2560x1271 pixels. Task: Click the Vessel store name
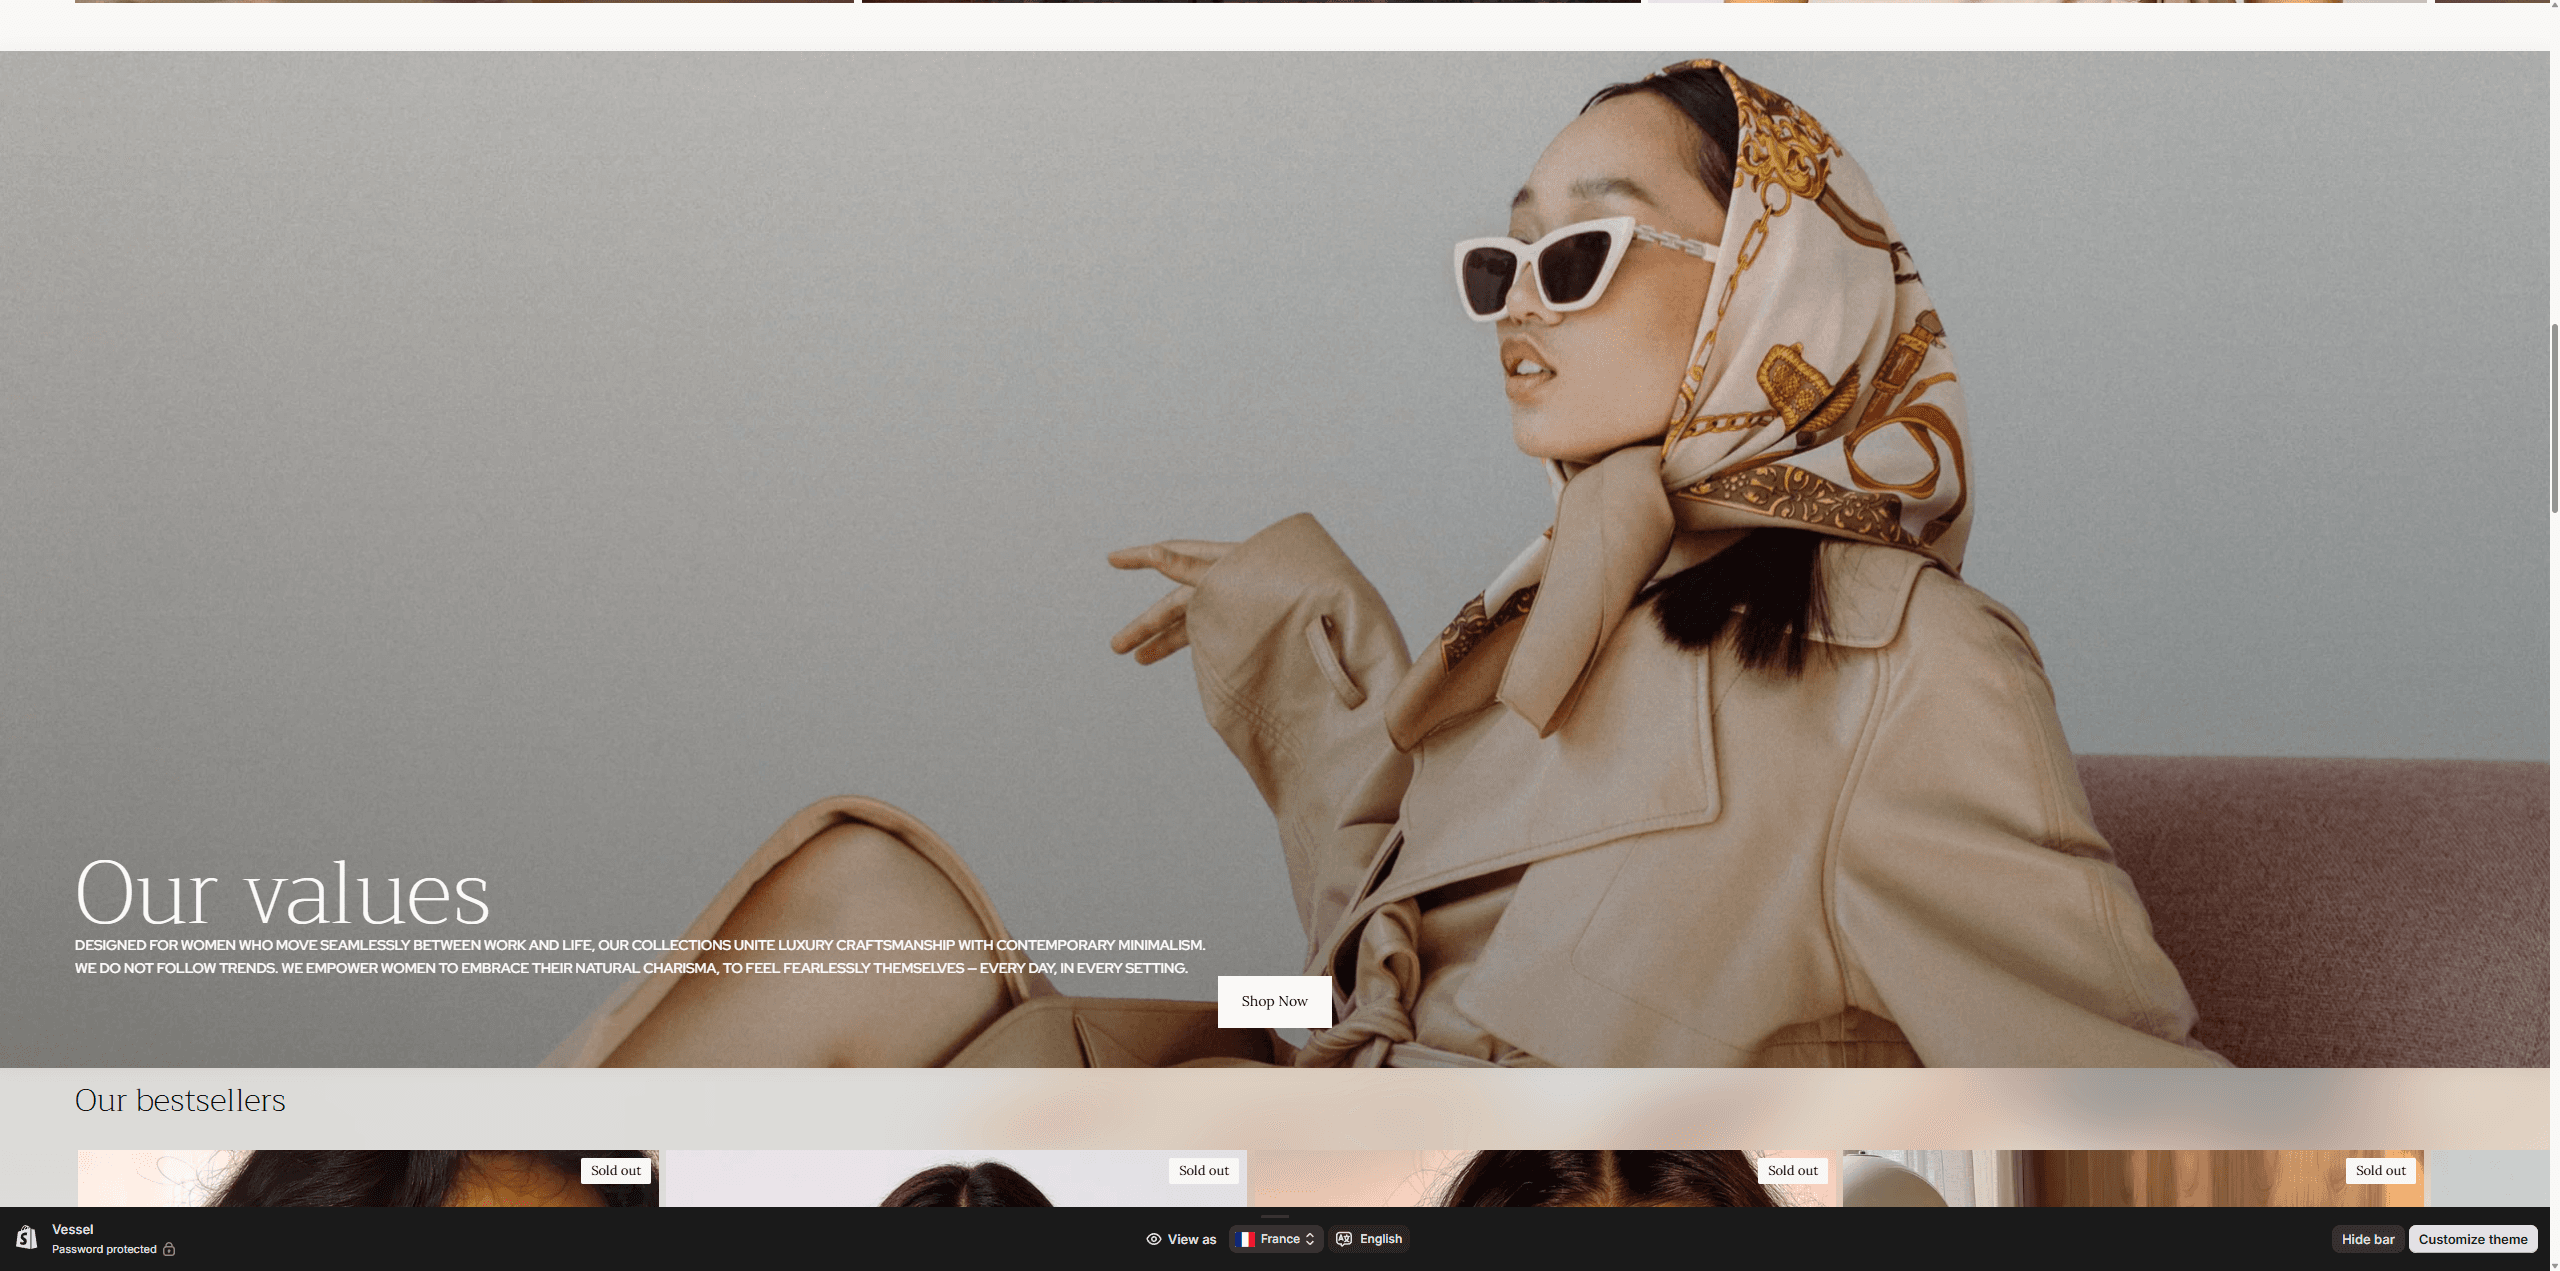click(x=71, y=1229)
